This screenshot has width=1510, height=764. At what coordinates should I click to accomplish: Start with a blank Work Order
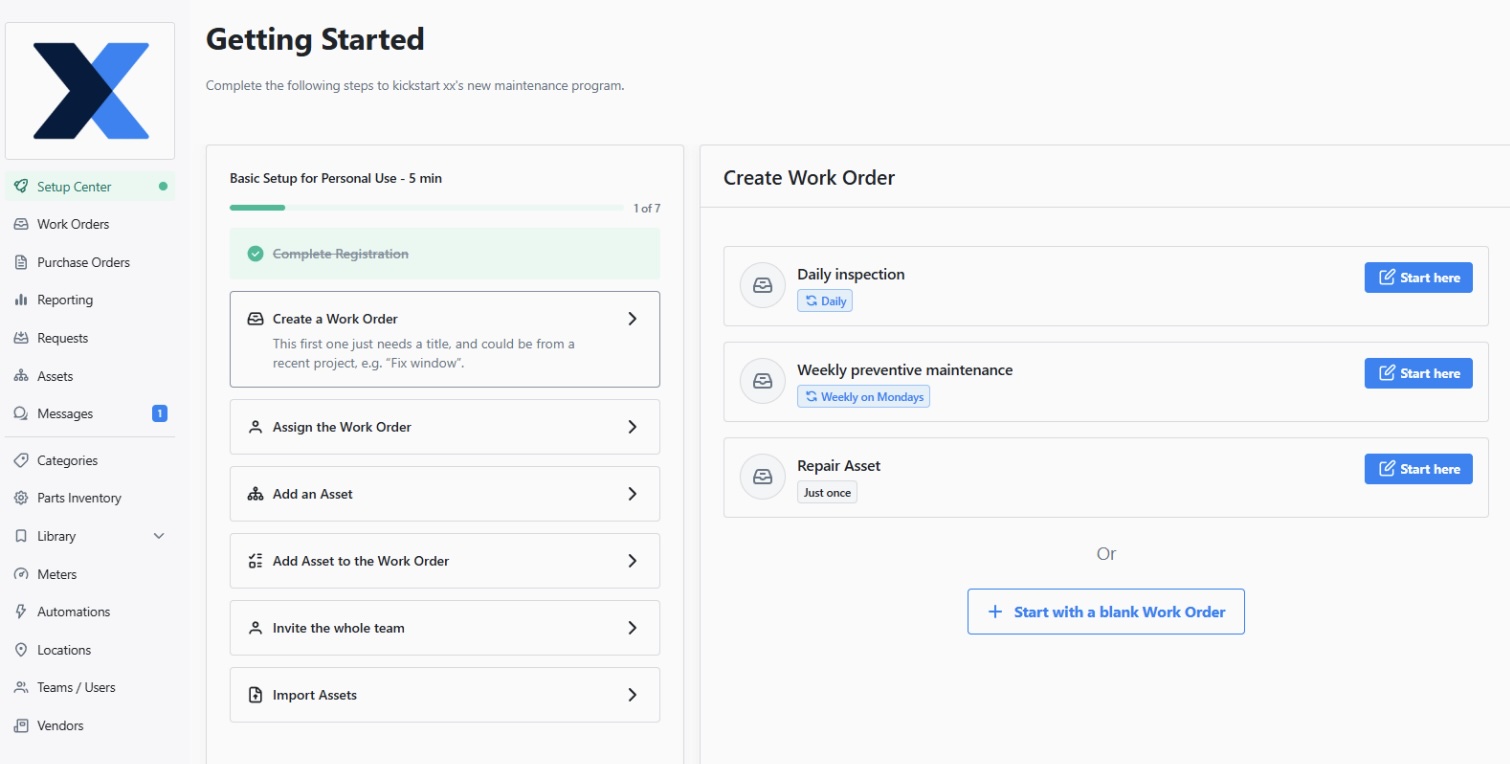coord(1105,611)
